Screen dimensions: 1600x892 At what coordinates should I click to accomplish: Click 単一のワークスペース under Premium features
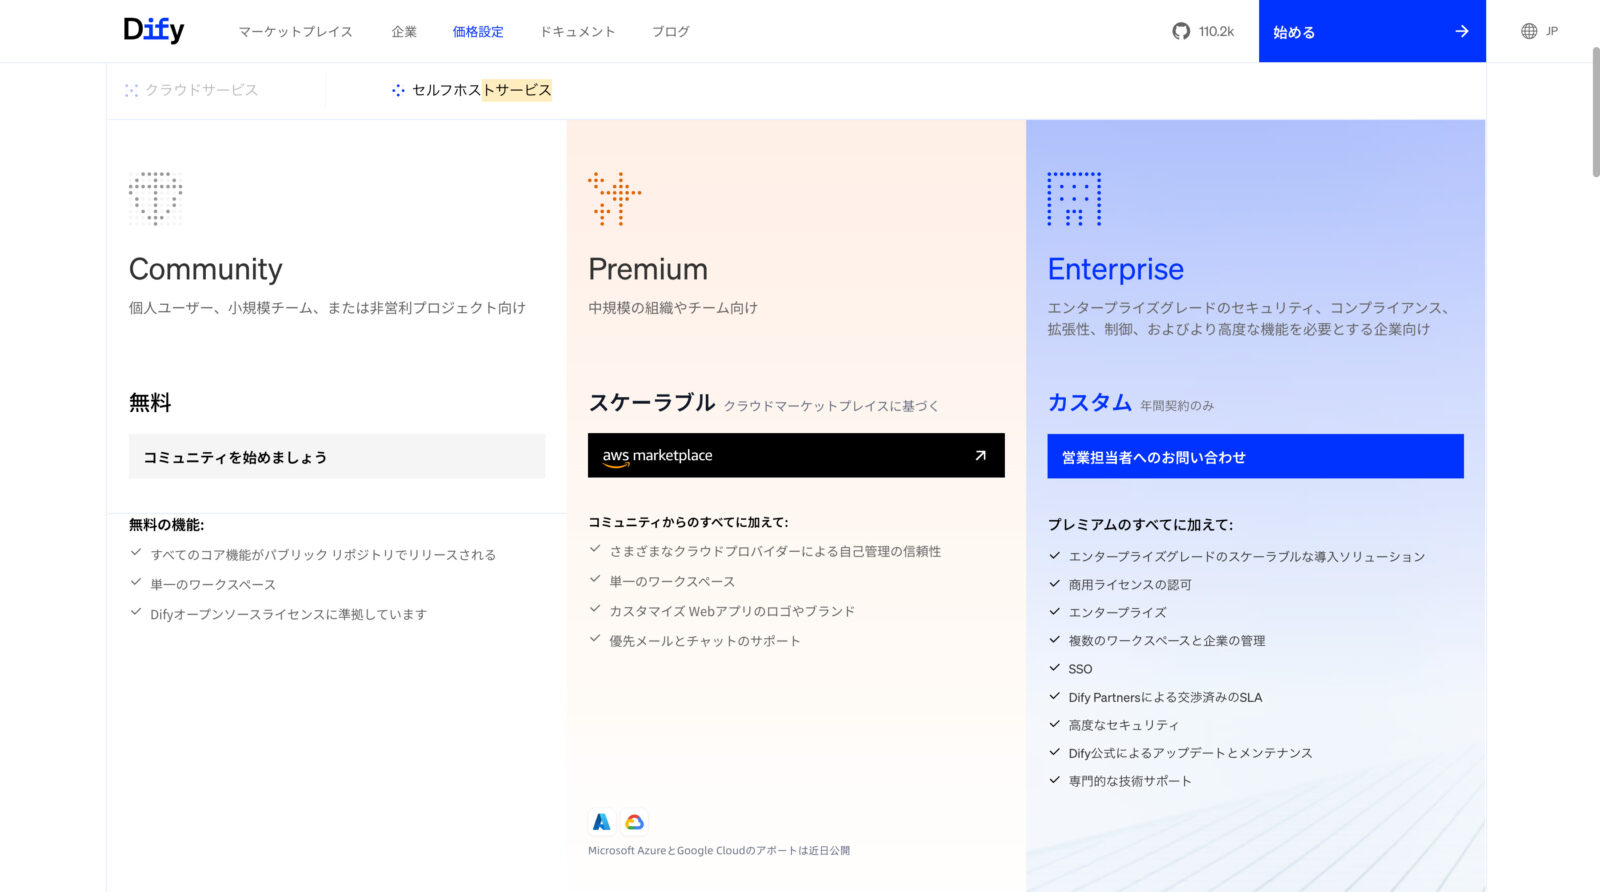pyautogui.click(x=672, y=581)
